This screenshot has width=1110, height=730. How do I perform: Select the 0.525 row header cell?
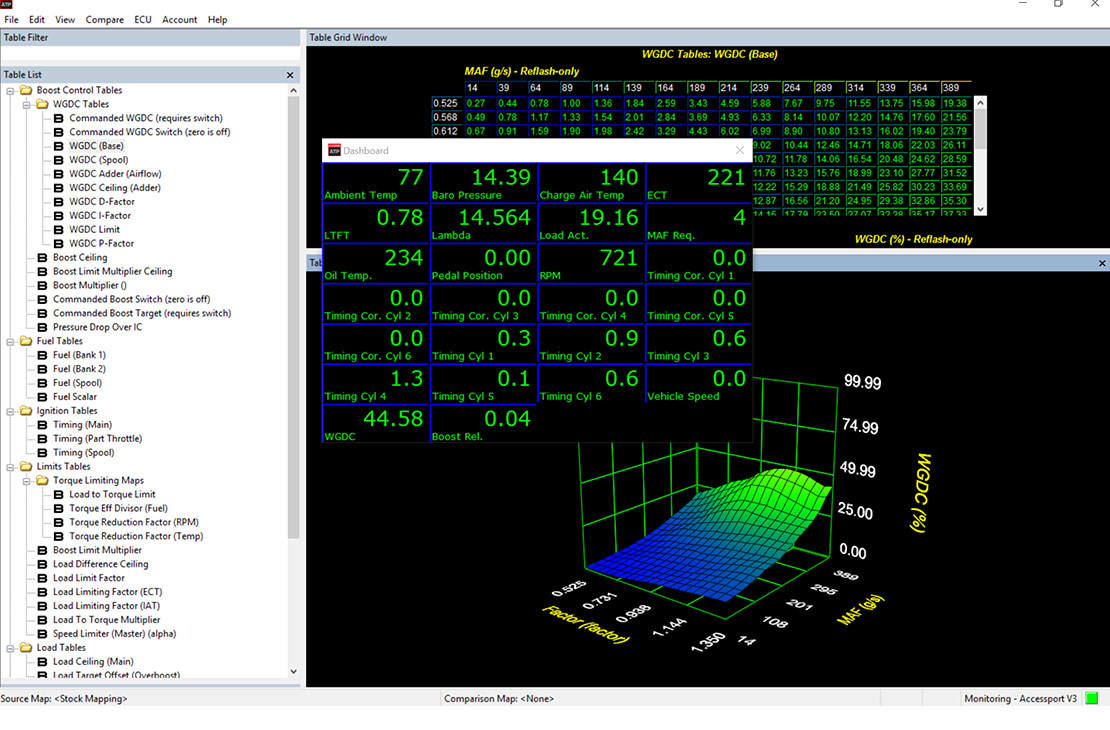pos(445,103)
